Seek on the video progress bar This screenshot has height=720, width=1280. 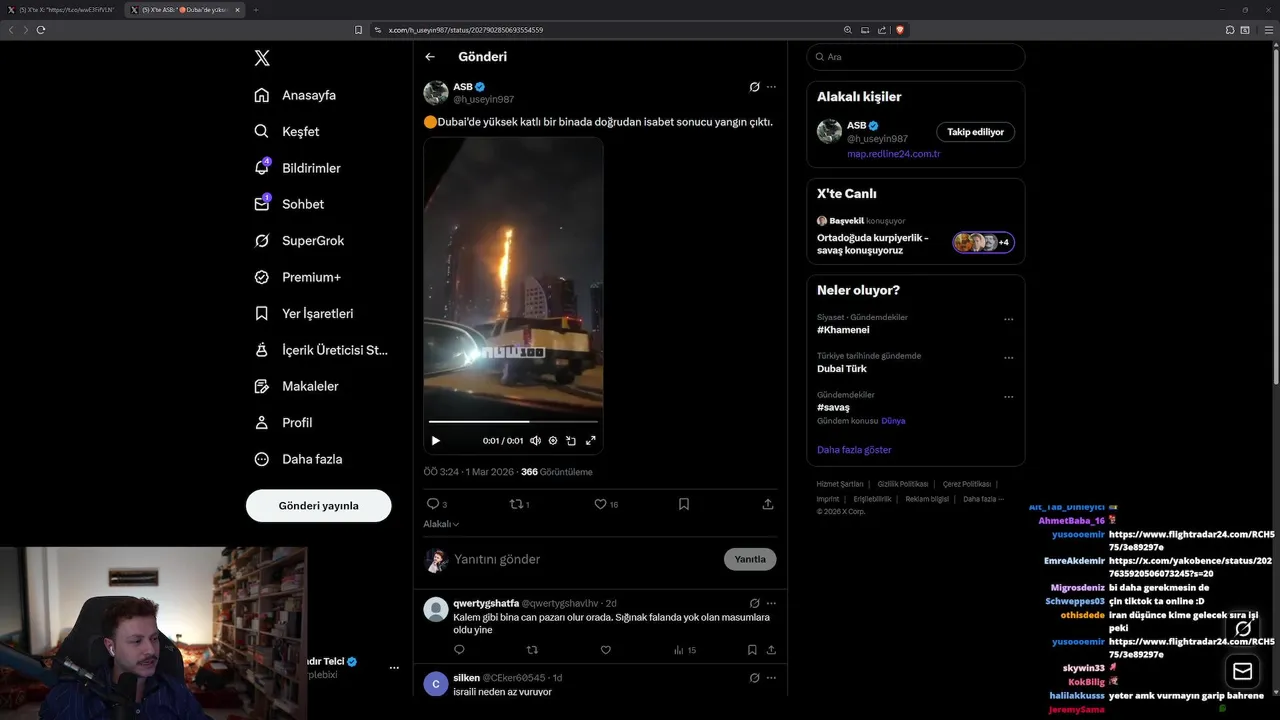click(513, 421)
